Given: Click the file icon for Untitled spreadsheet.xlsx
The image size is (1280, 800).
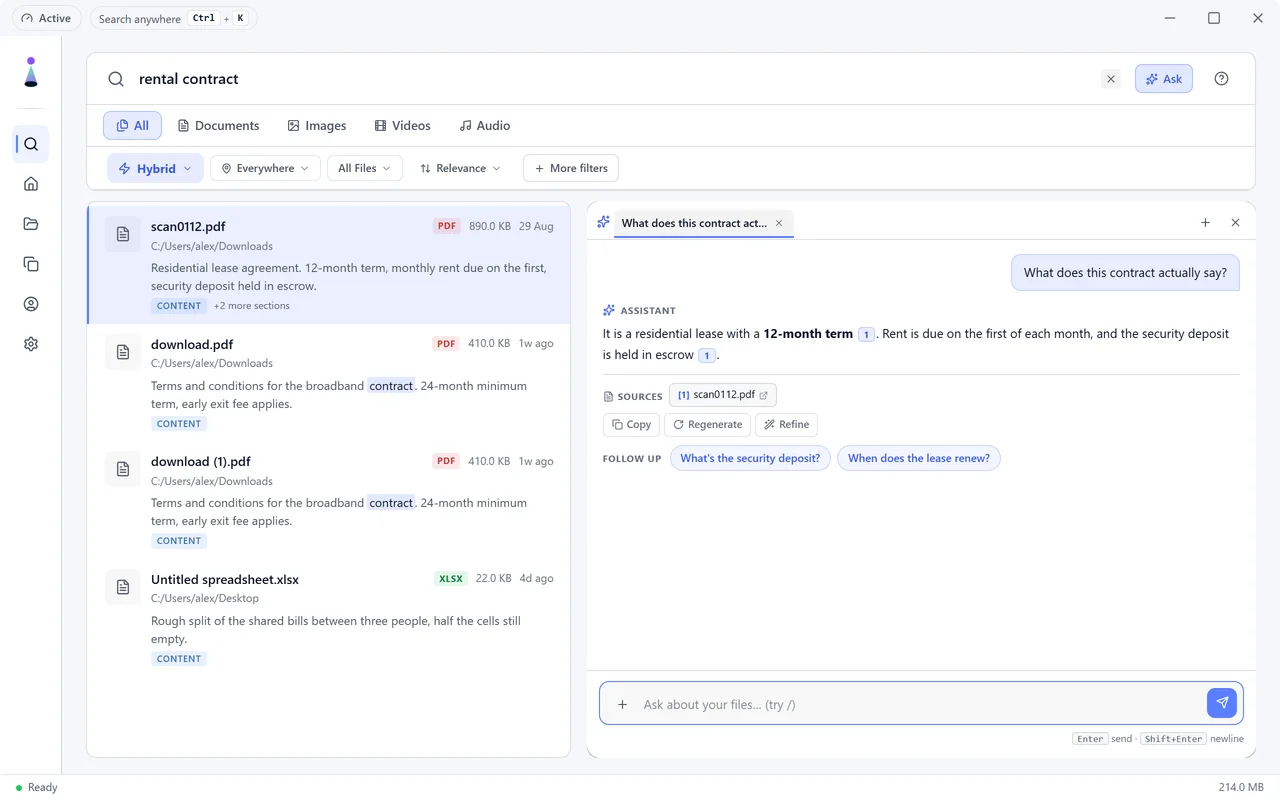Looking at the screenshot, I should [123, 587].
